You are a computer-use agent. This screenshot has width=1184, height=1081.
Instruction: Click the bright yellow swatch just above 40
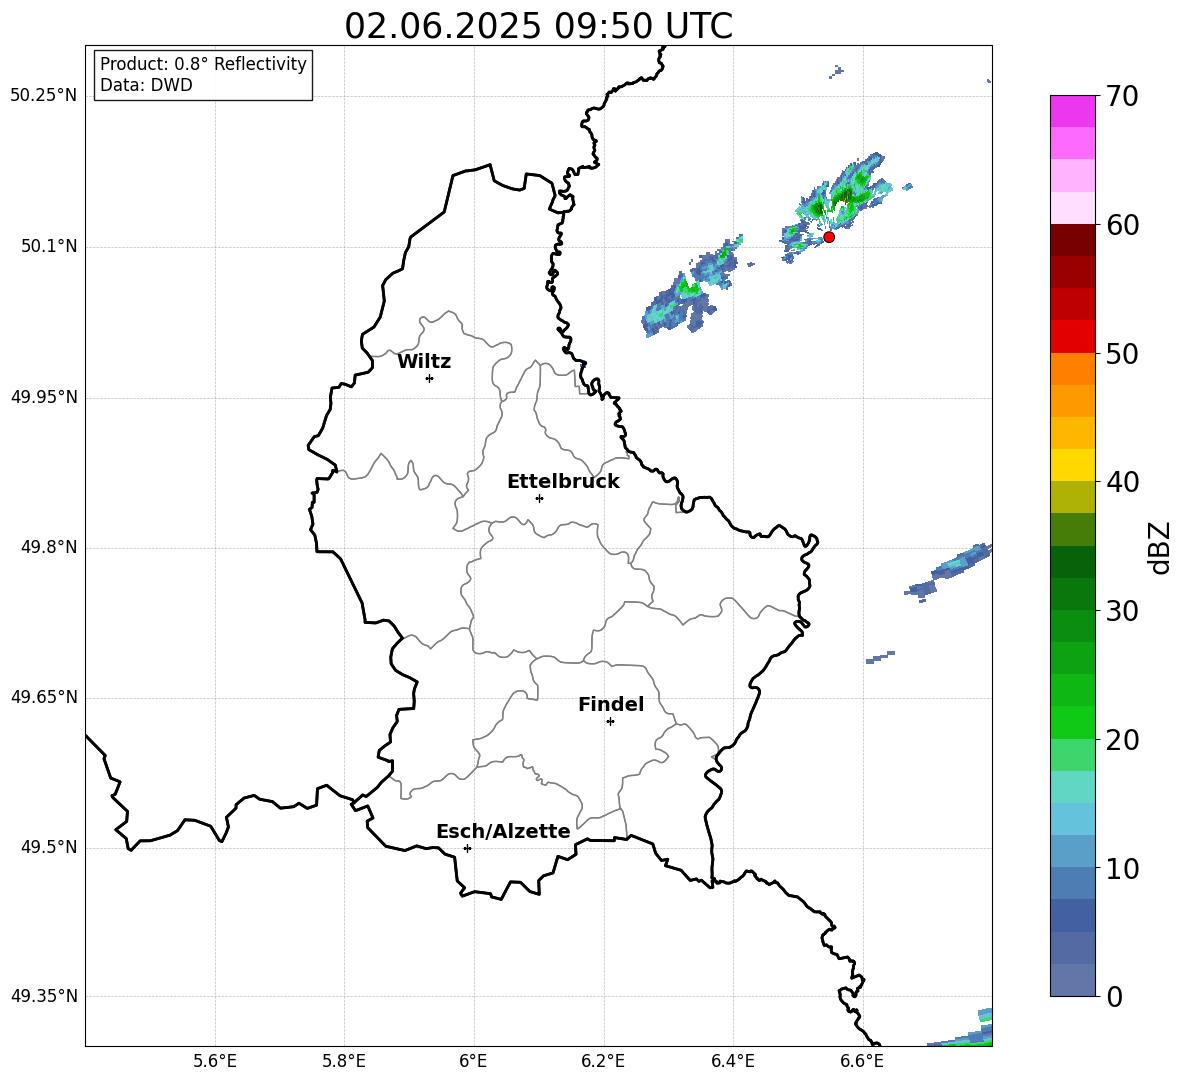coord(1072,465)
